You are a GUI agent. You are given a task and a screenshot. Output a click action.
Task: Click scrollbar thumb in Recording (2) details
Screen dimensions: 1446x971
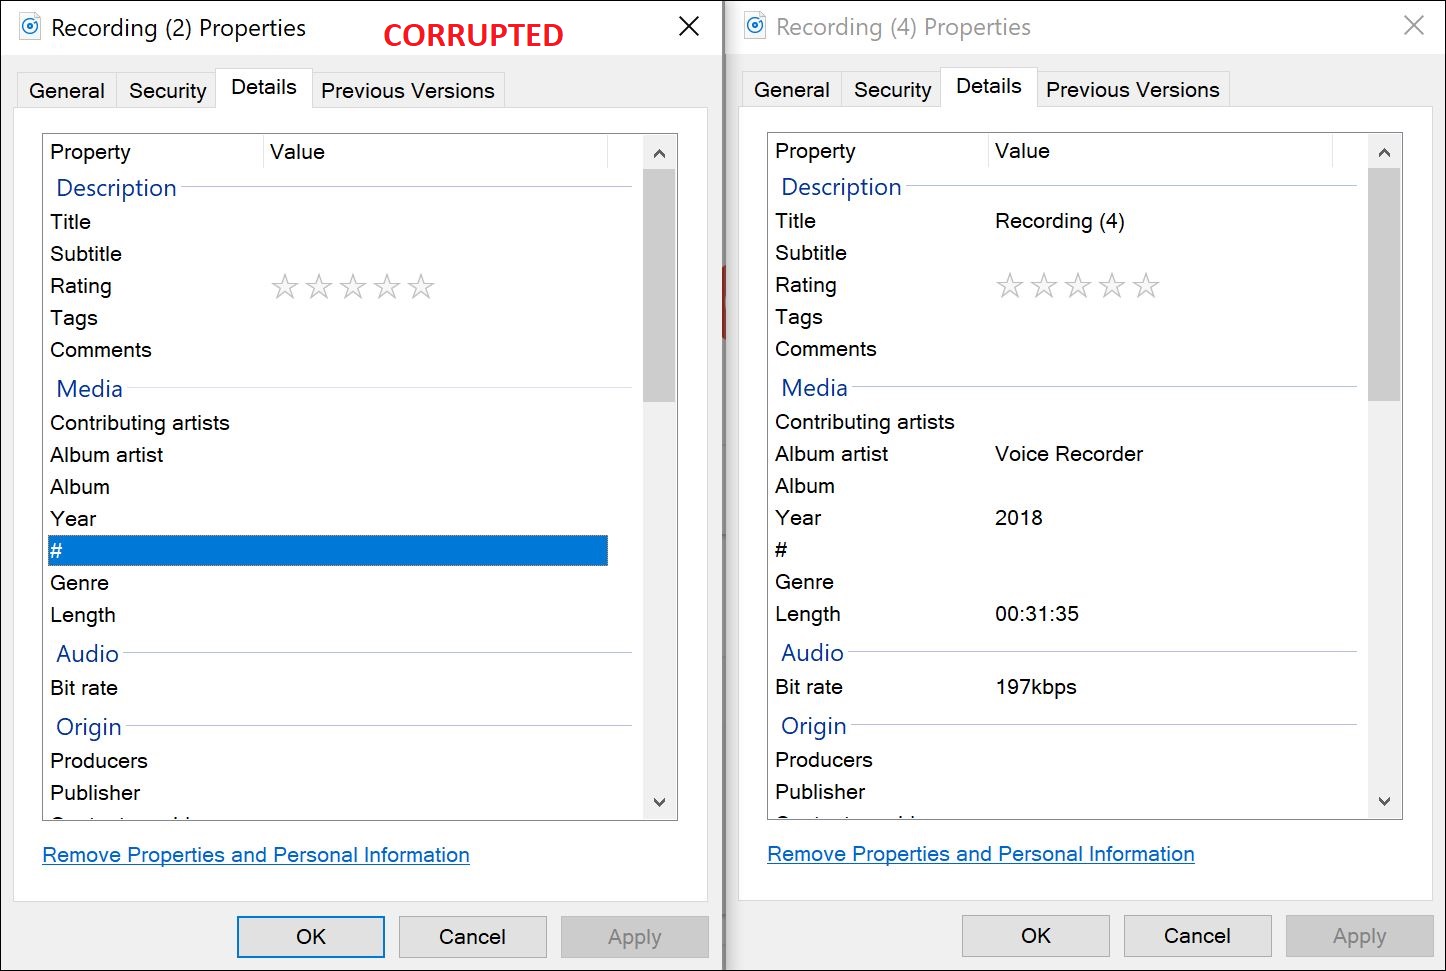(x=659, y=285)
